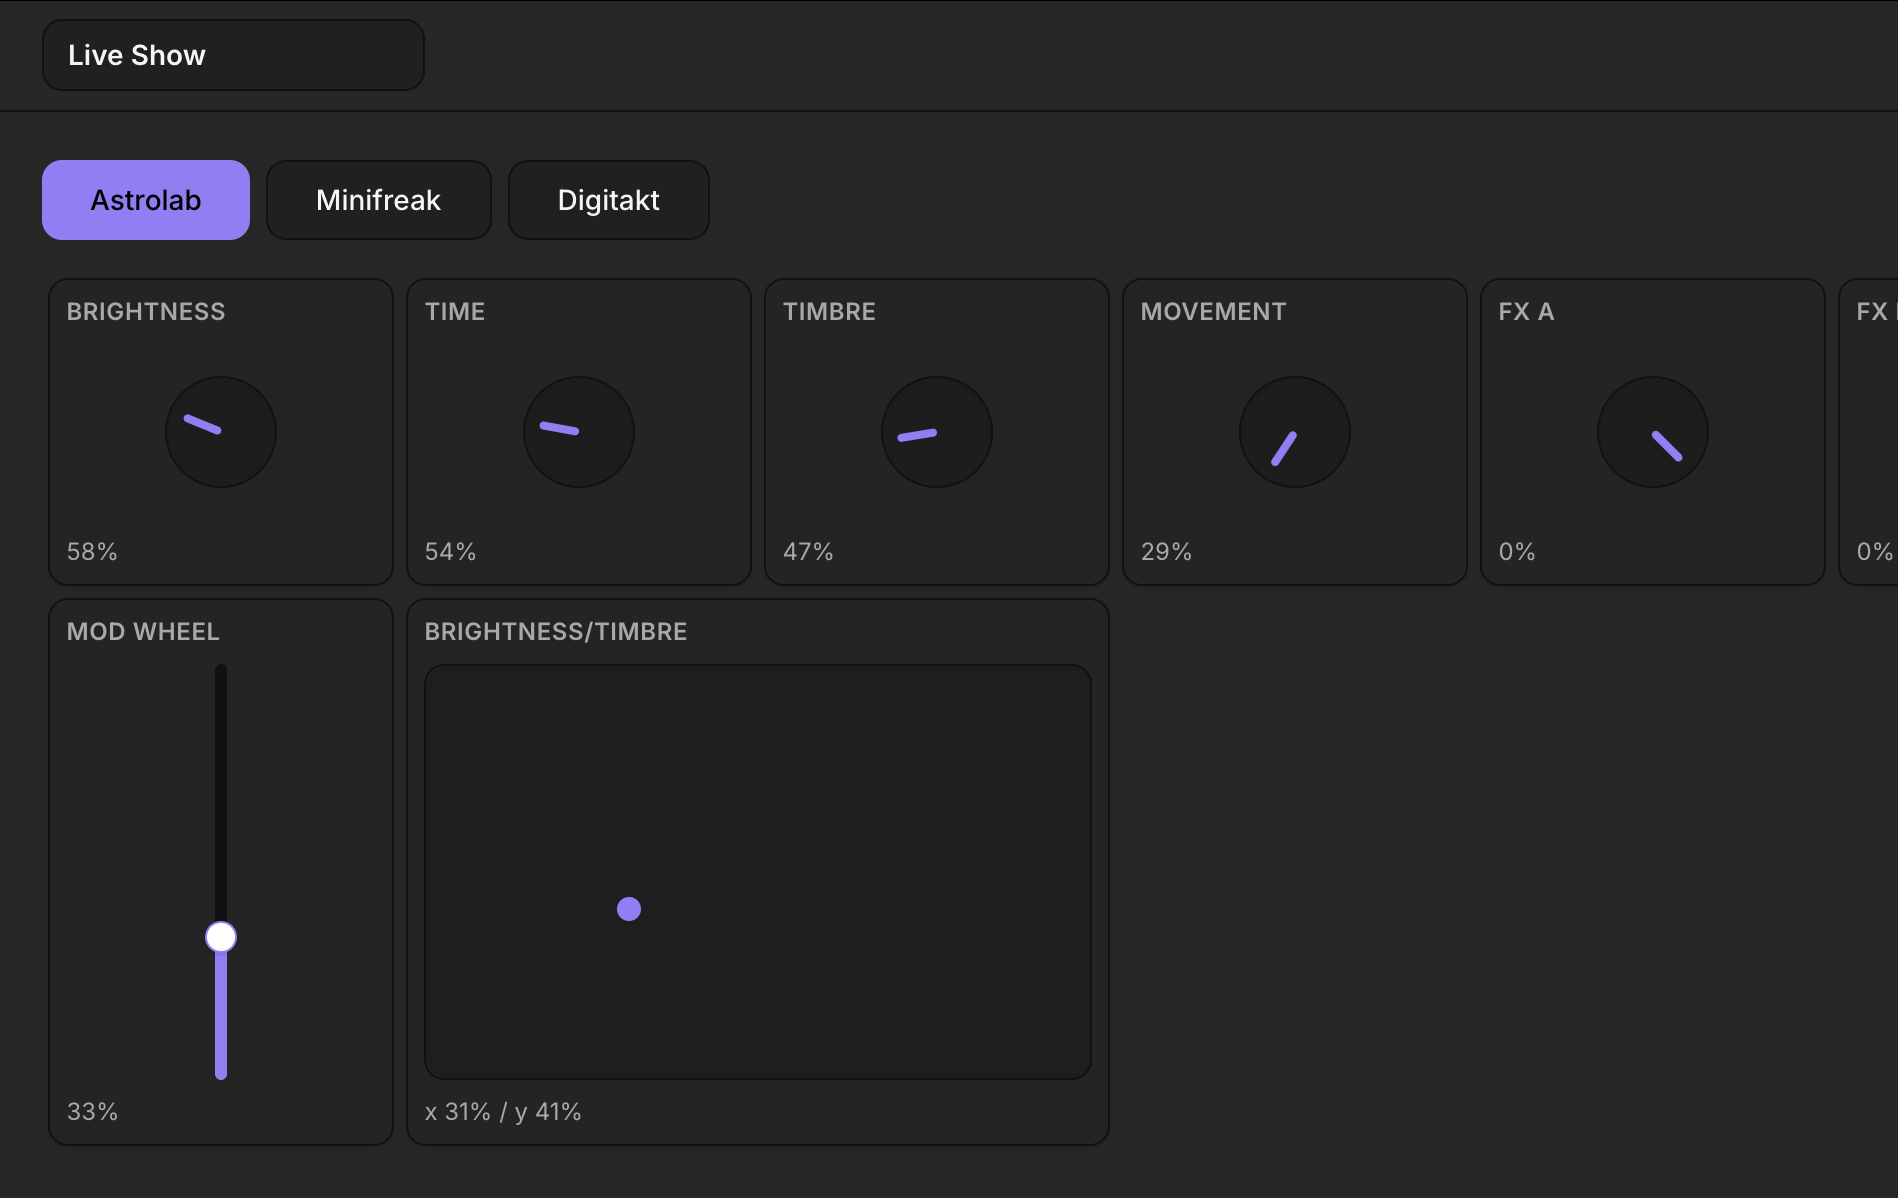Click the Movement knob dial
1898x1198 pixels.
pos(1295,432)
